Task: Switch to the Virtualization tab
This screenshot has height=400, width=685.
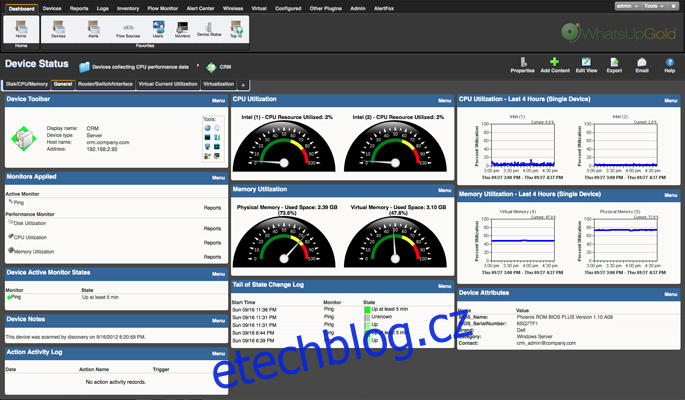Action: (218, 84)
